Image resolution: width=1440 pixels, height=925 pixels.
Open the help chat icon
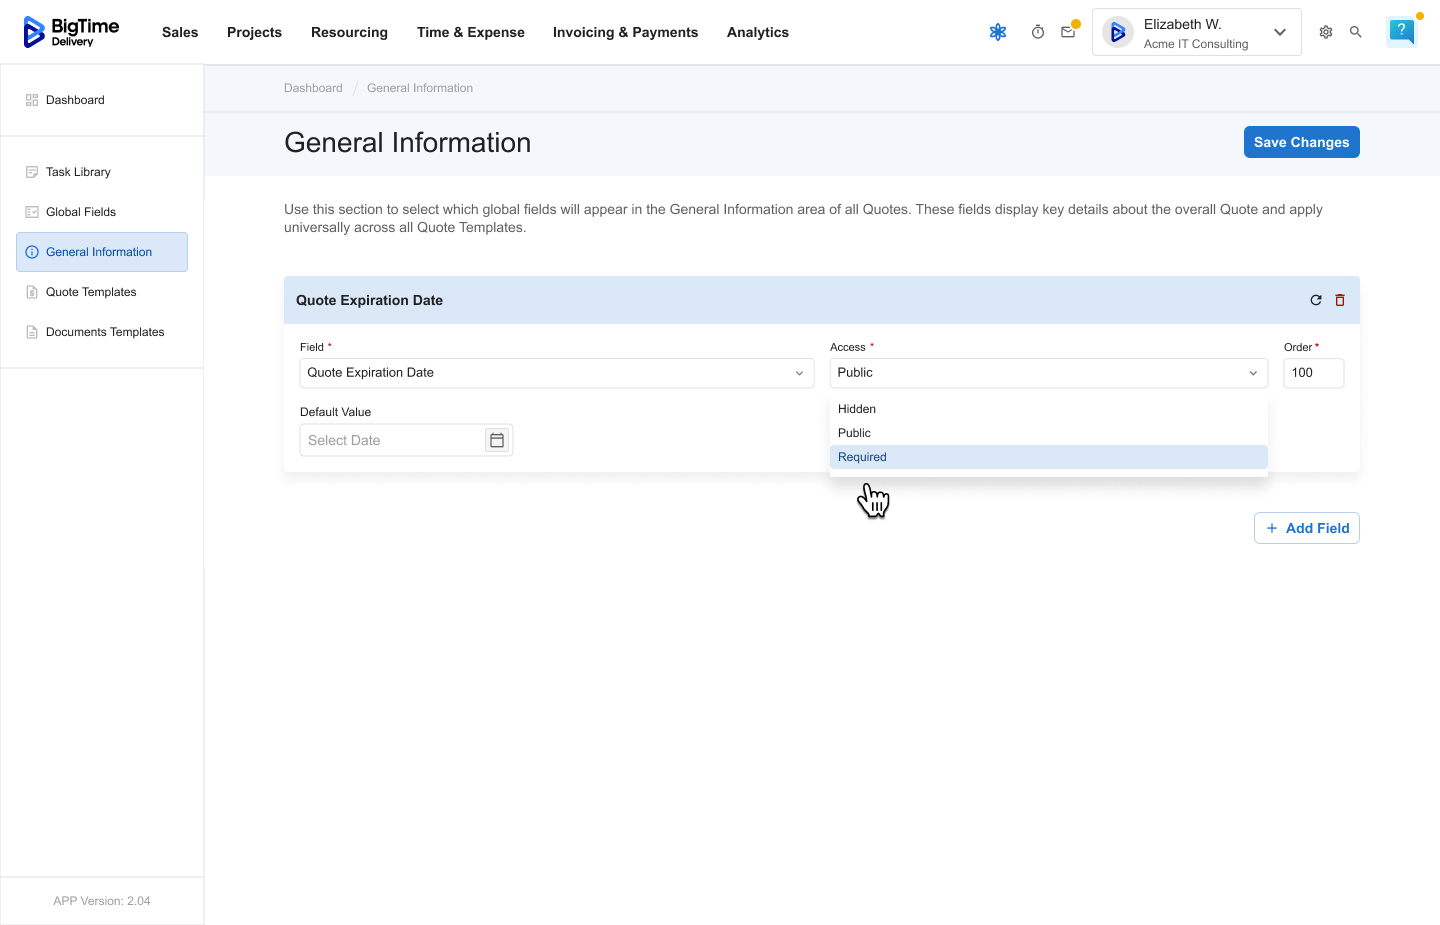tap(1402, 32)
